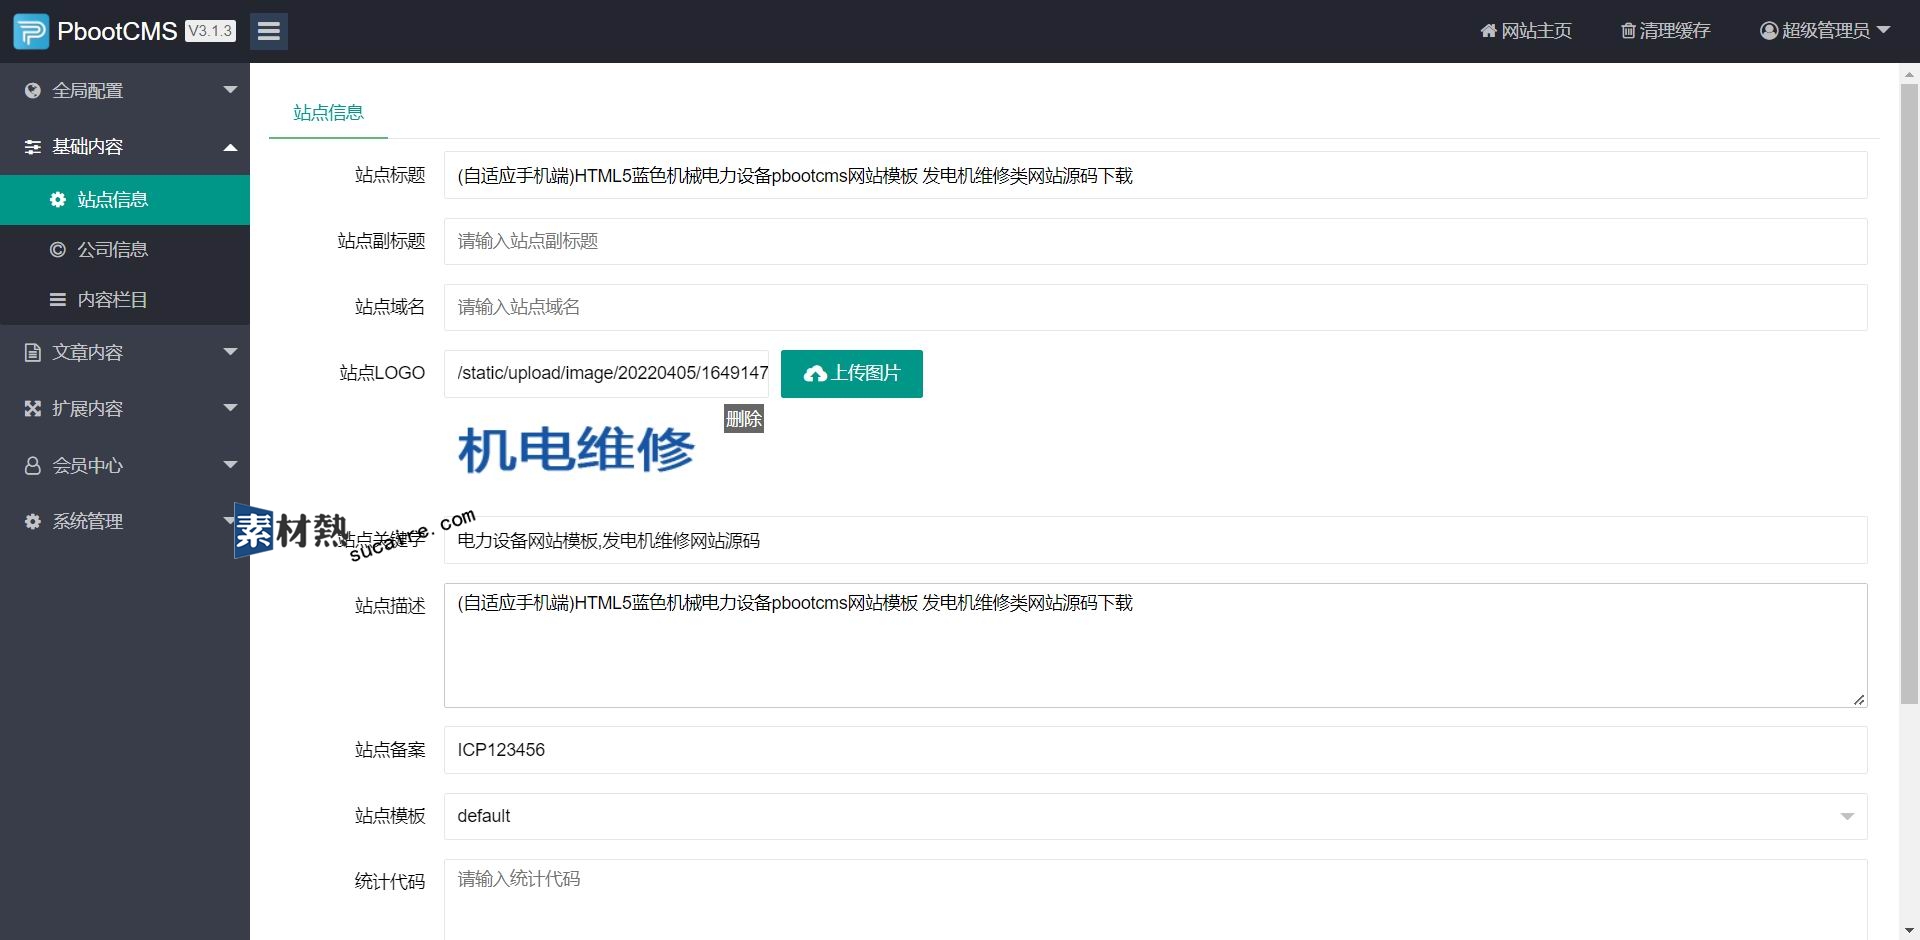The image size is (1920, 940).
Task: Click the 清理缓存 clear cache link
Action: 1666,31
